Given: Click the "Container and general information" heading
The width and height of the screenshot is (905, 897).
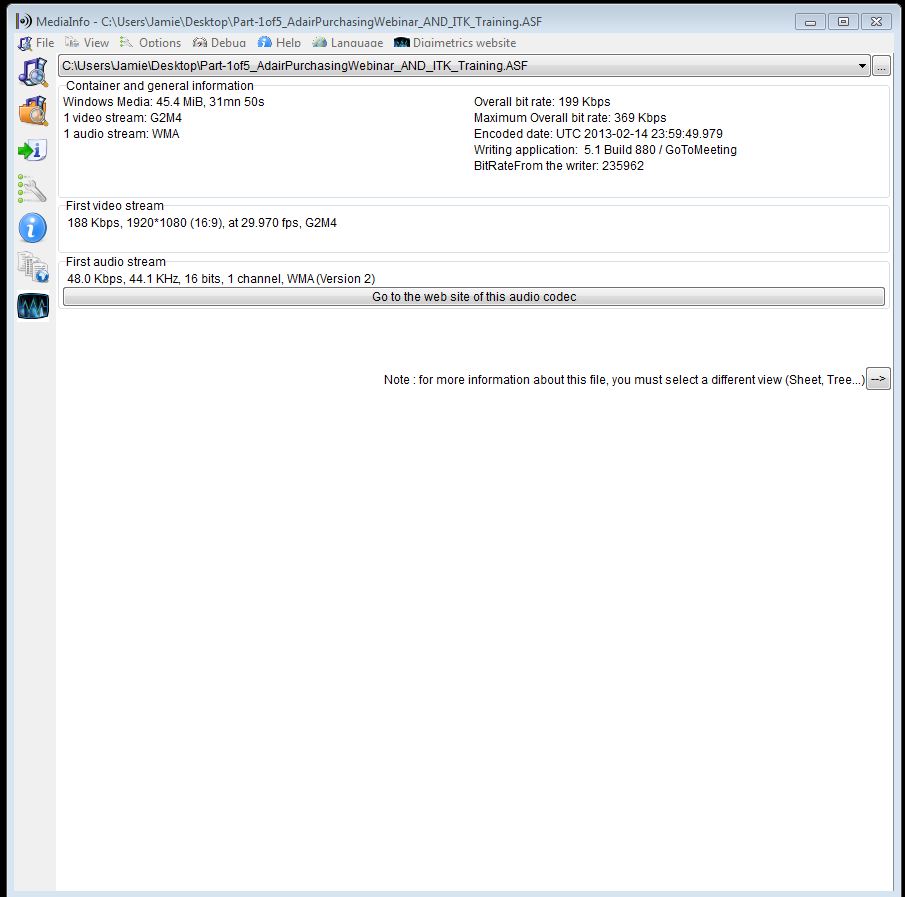Looking at the screenshot, I should pos(159,86).
